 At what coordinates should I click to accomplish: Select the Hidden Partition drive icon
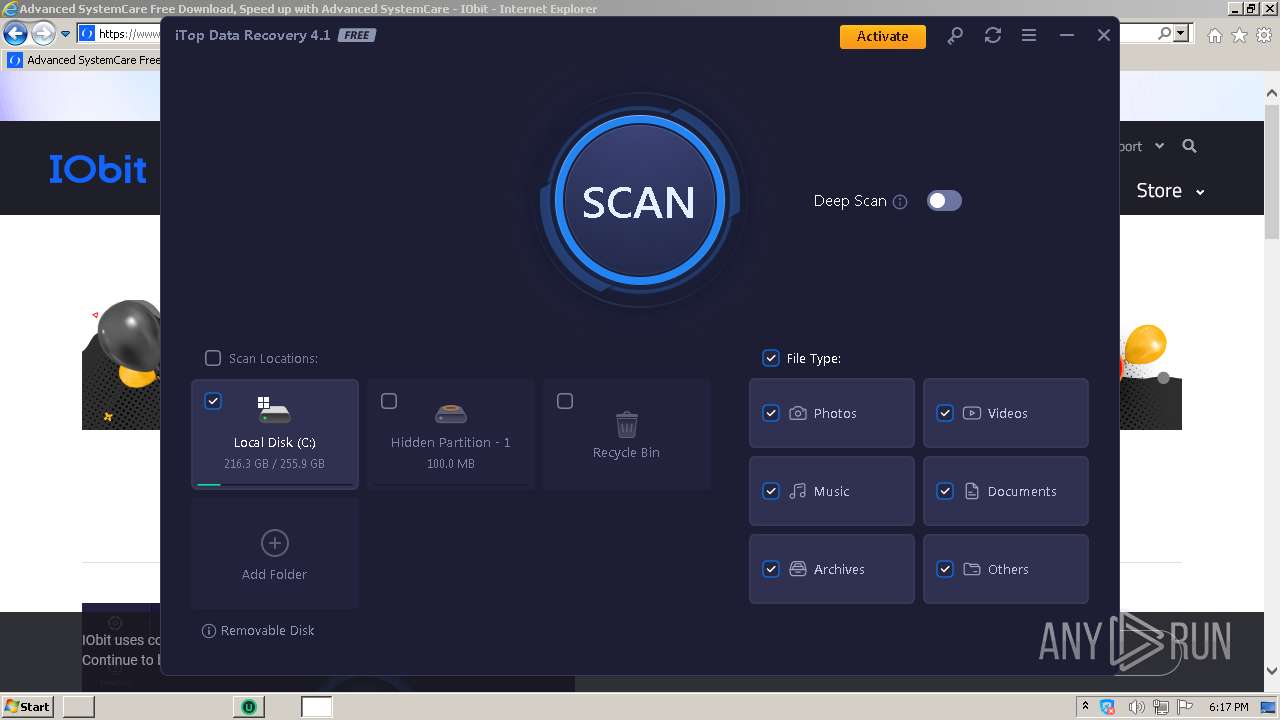coord(451,413)
